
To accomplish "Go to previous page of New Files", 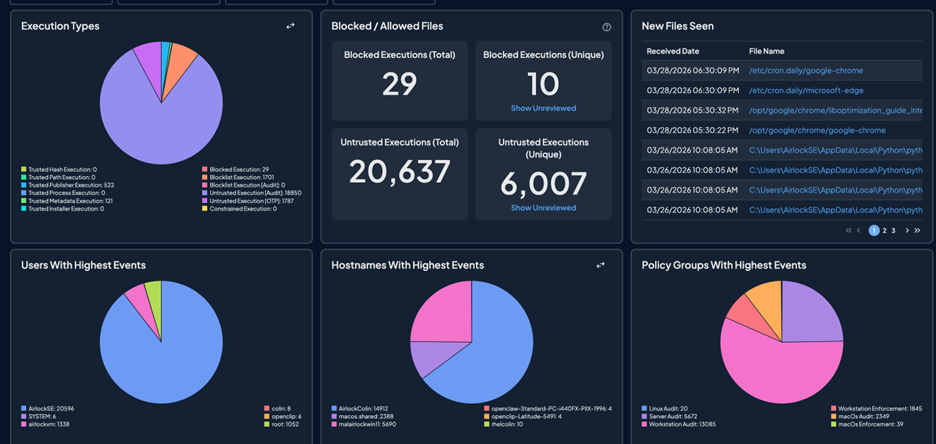I will click(x=859, y=230).
